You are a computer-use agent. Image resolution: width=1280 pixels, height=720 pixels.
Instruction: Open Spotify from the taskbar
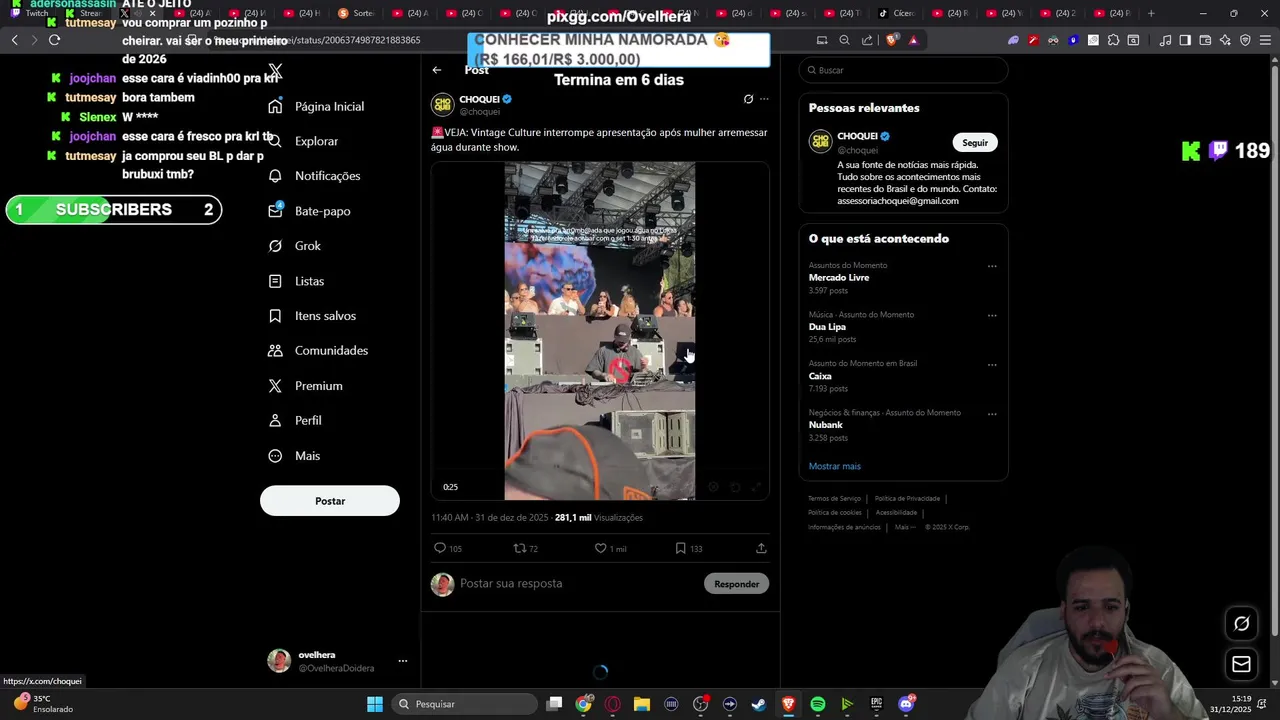pos(817,704)
